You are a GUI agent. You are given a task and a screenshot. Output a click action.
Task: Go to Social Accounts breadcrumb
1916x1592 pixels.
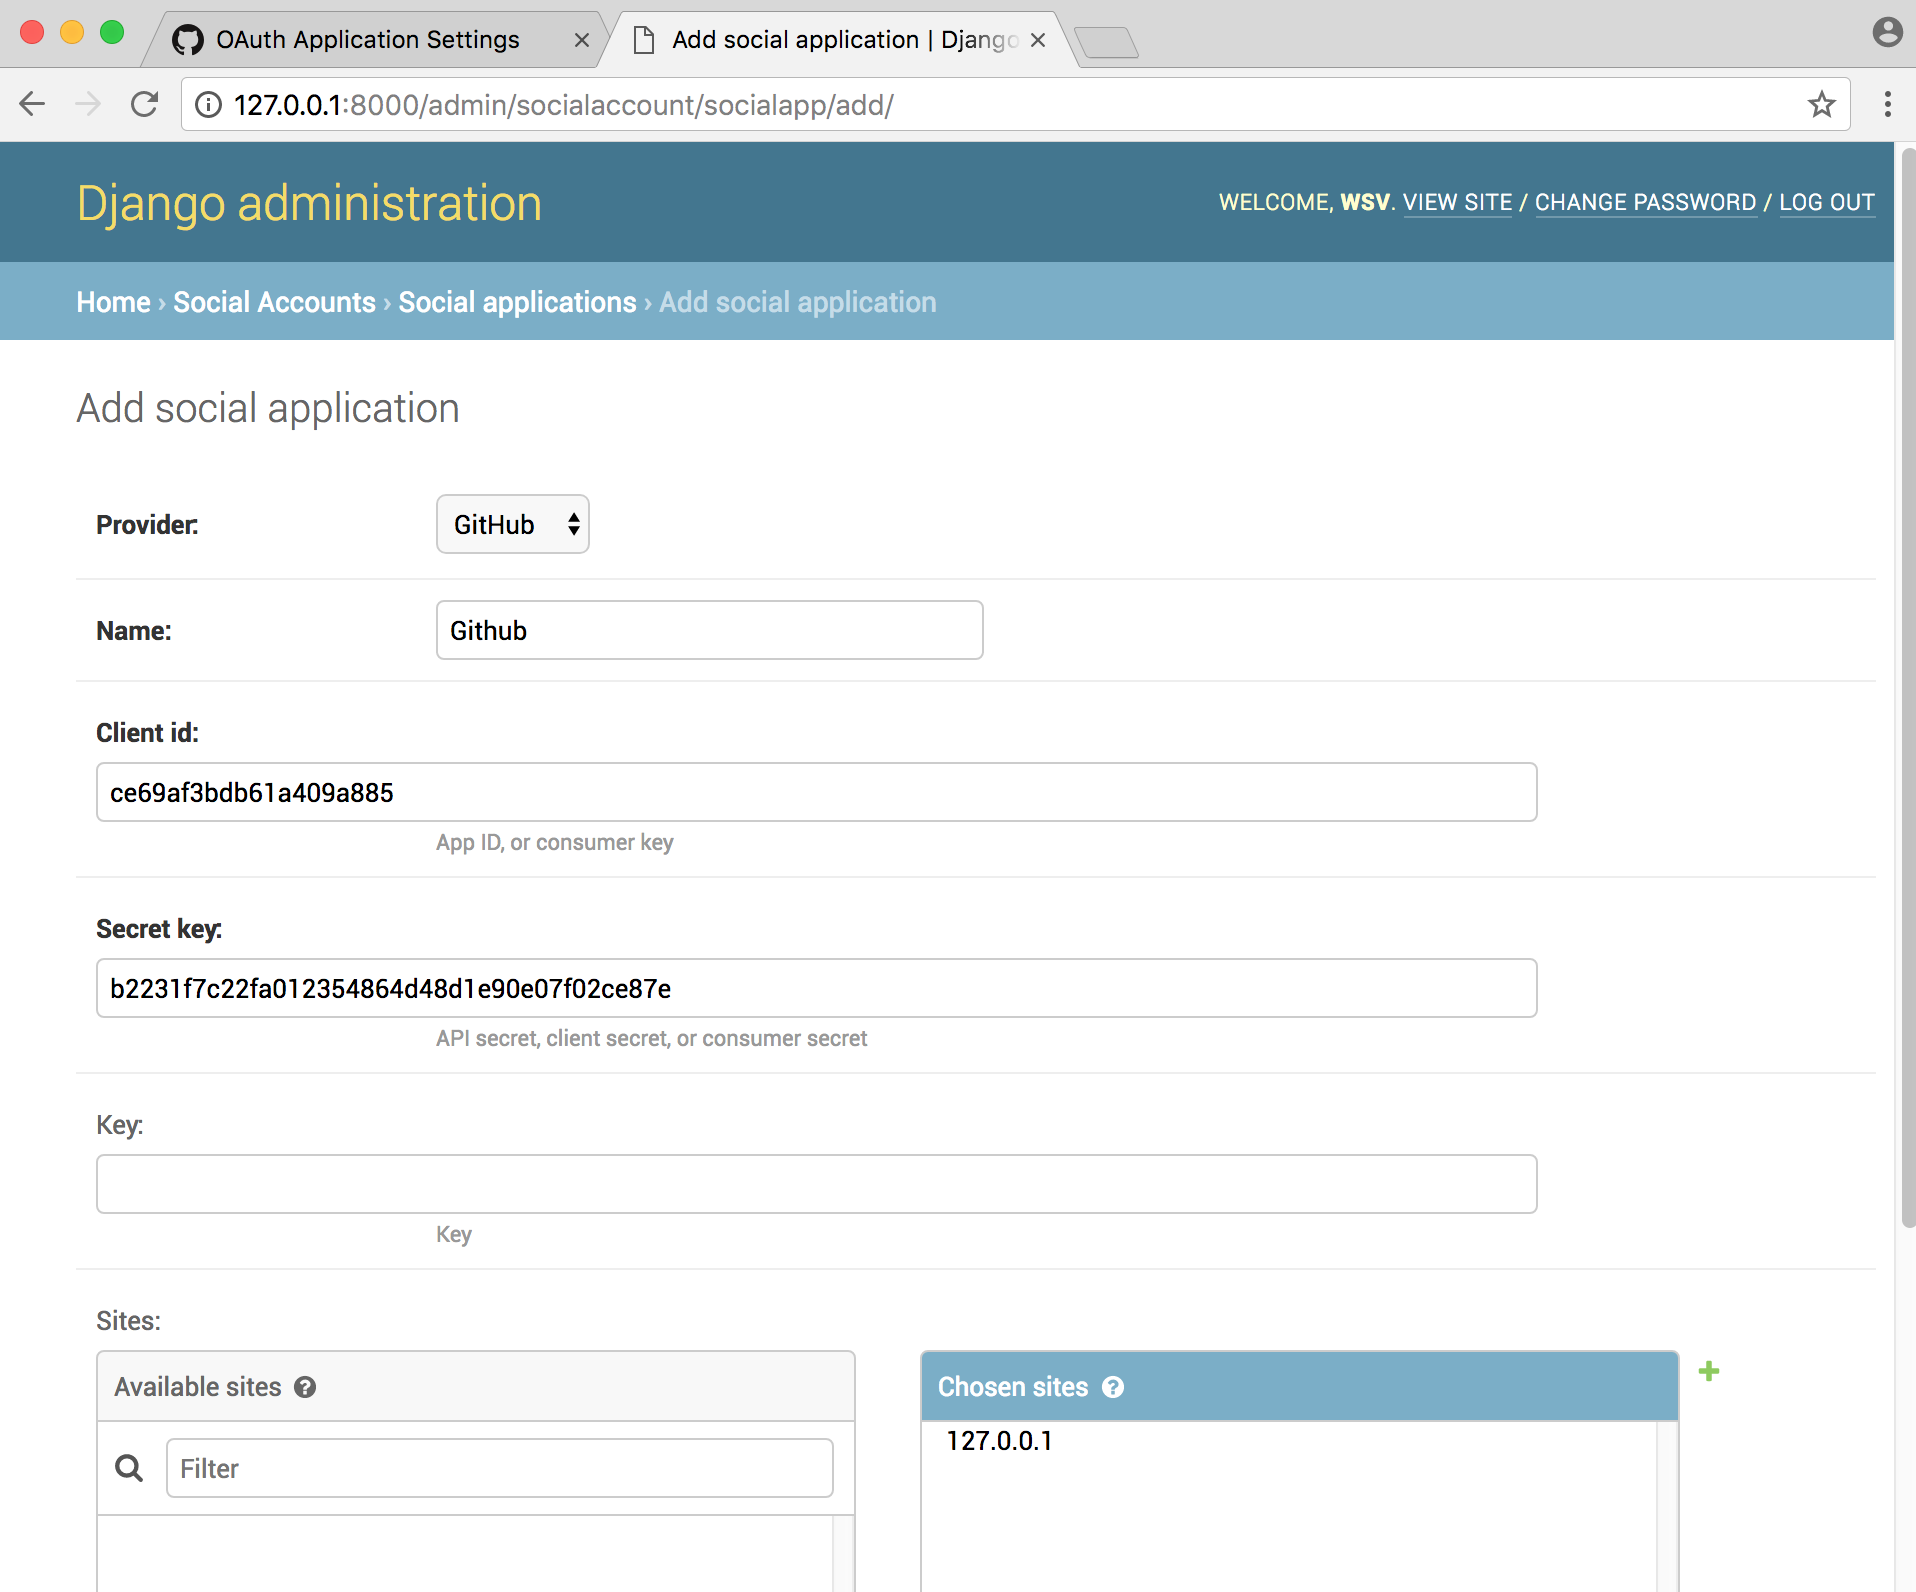click(274, 302)
